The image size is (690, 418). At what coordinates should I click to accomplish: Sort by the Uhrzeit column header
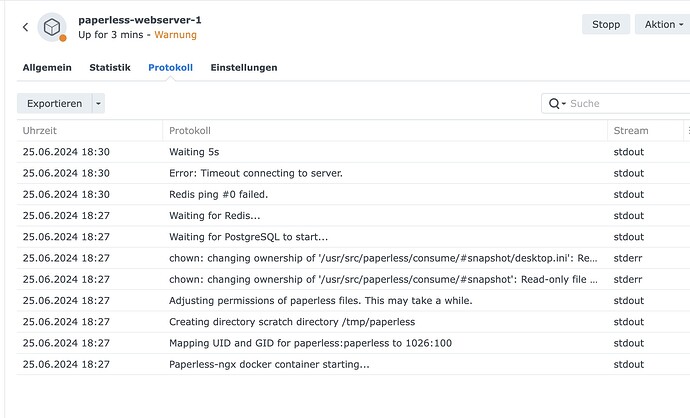click(x=90, y=131)
